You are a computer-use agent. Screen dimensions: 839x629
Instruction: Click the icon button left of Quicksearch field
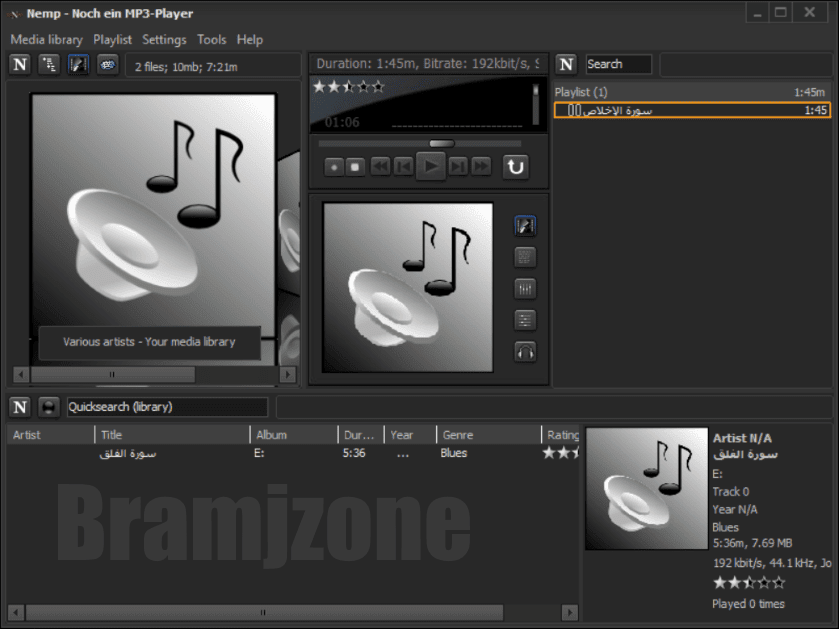click(x=49, y=407)
